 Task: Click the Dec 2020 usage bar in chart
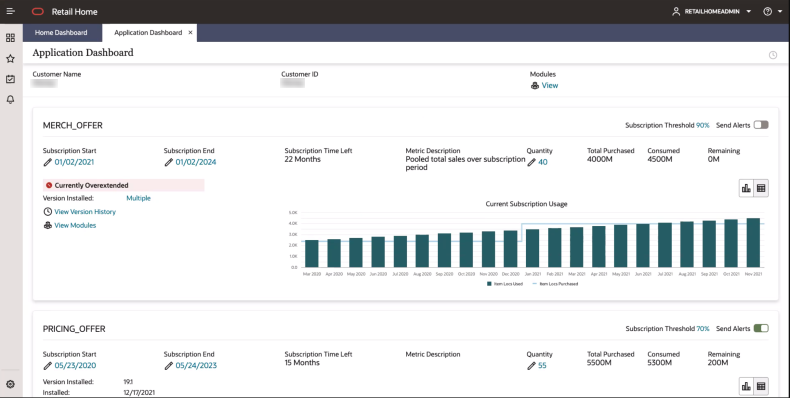point(510,249)
